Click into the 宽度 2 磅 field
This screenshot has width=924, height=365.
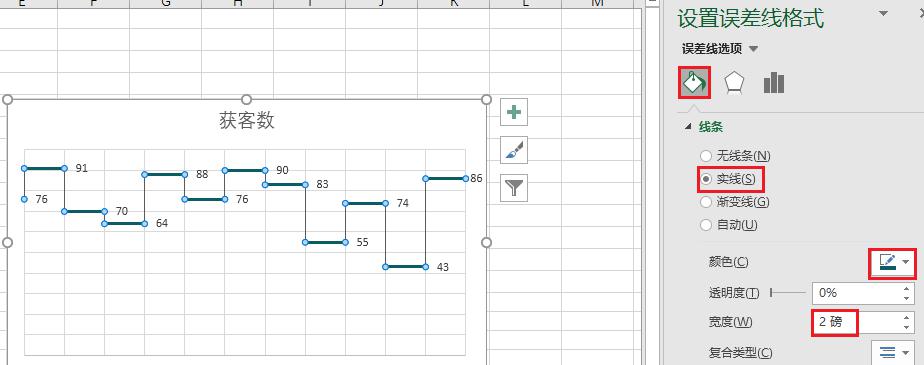pyautogui.click(x=856, y=322)
